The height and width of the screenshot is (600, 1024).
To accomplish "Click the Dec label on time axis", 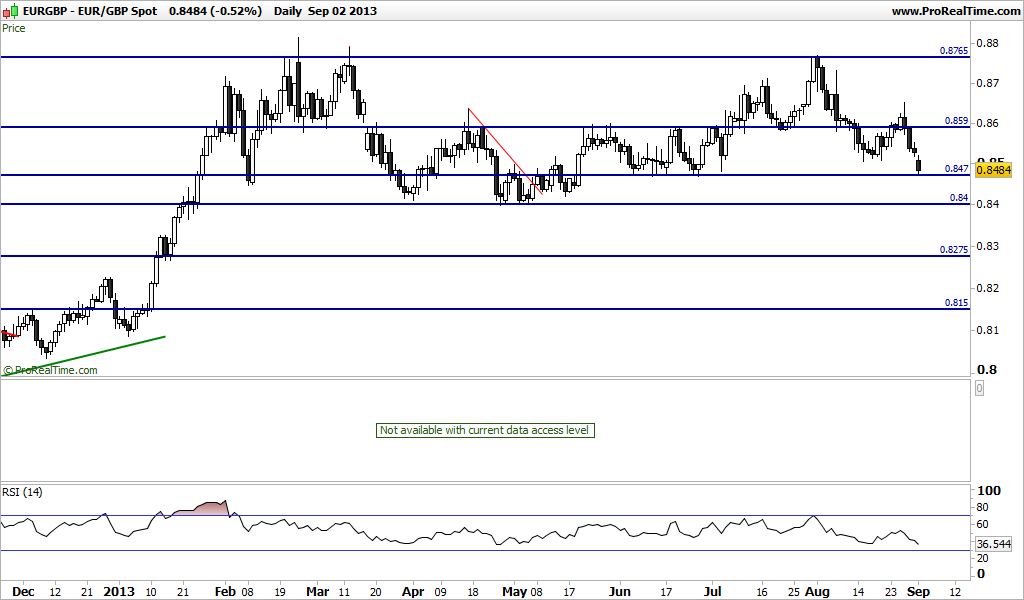I will [24, 592].
